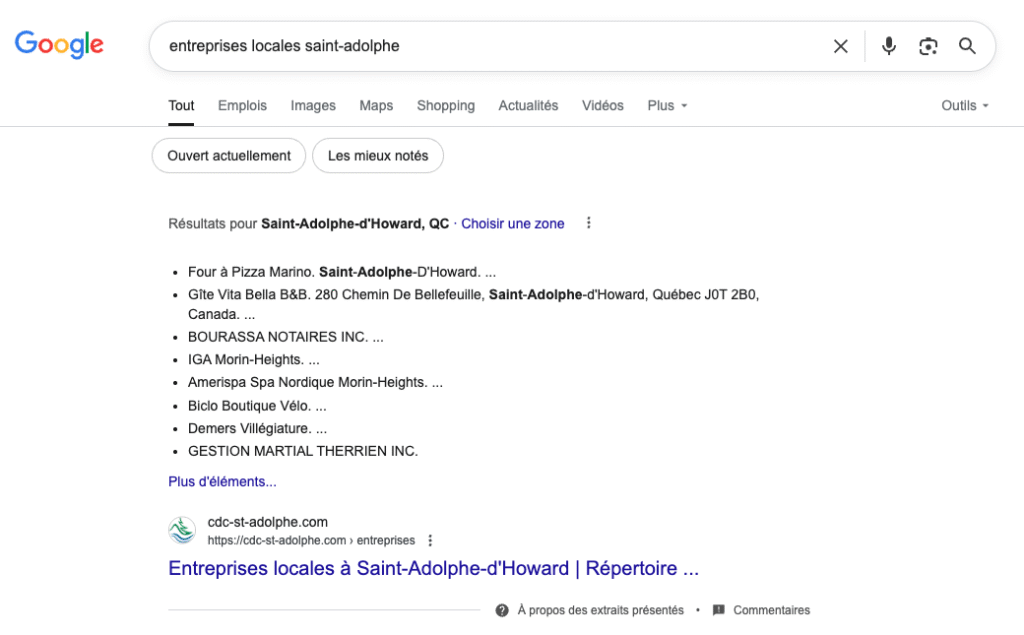Toggle the Les mieux notés filter chip
1024x635 pixels.
(378, 156)
